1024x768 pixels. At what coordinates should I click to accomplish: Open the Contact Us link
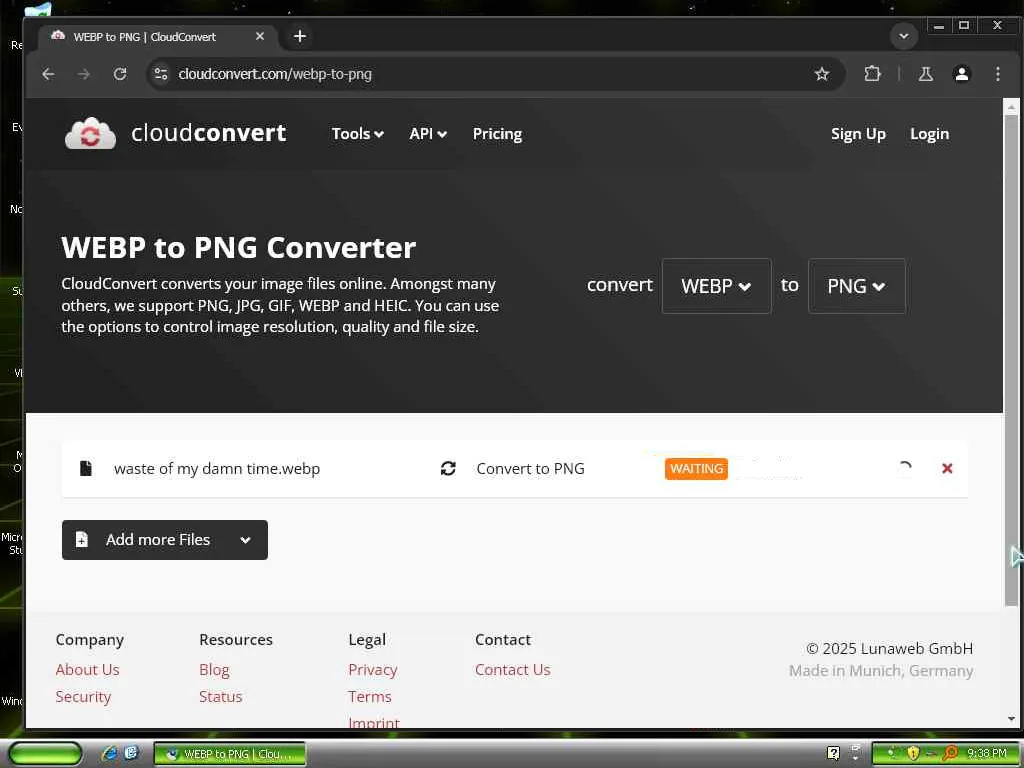pyautogui.click(x=513, y=669)
